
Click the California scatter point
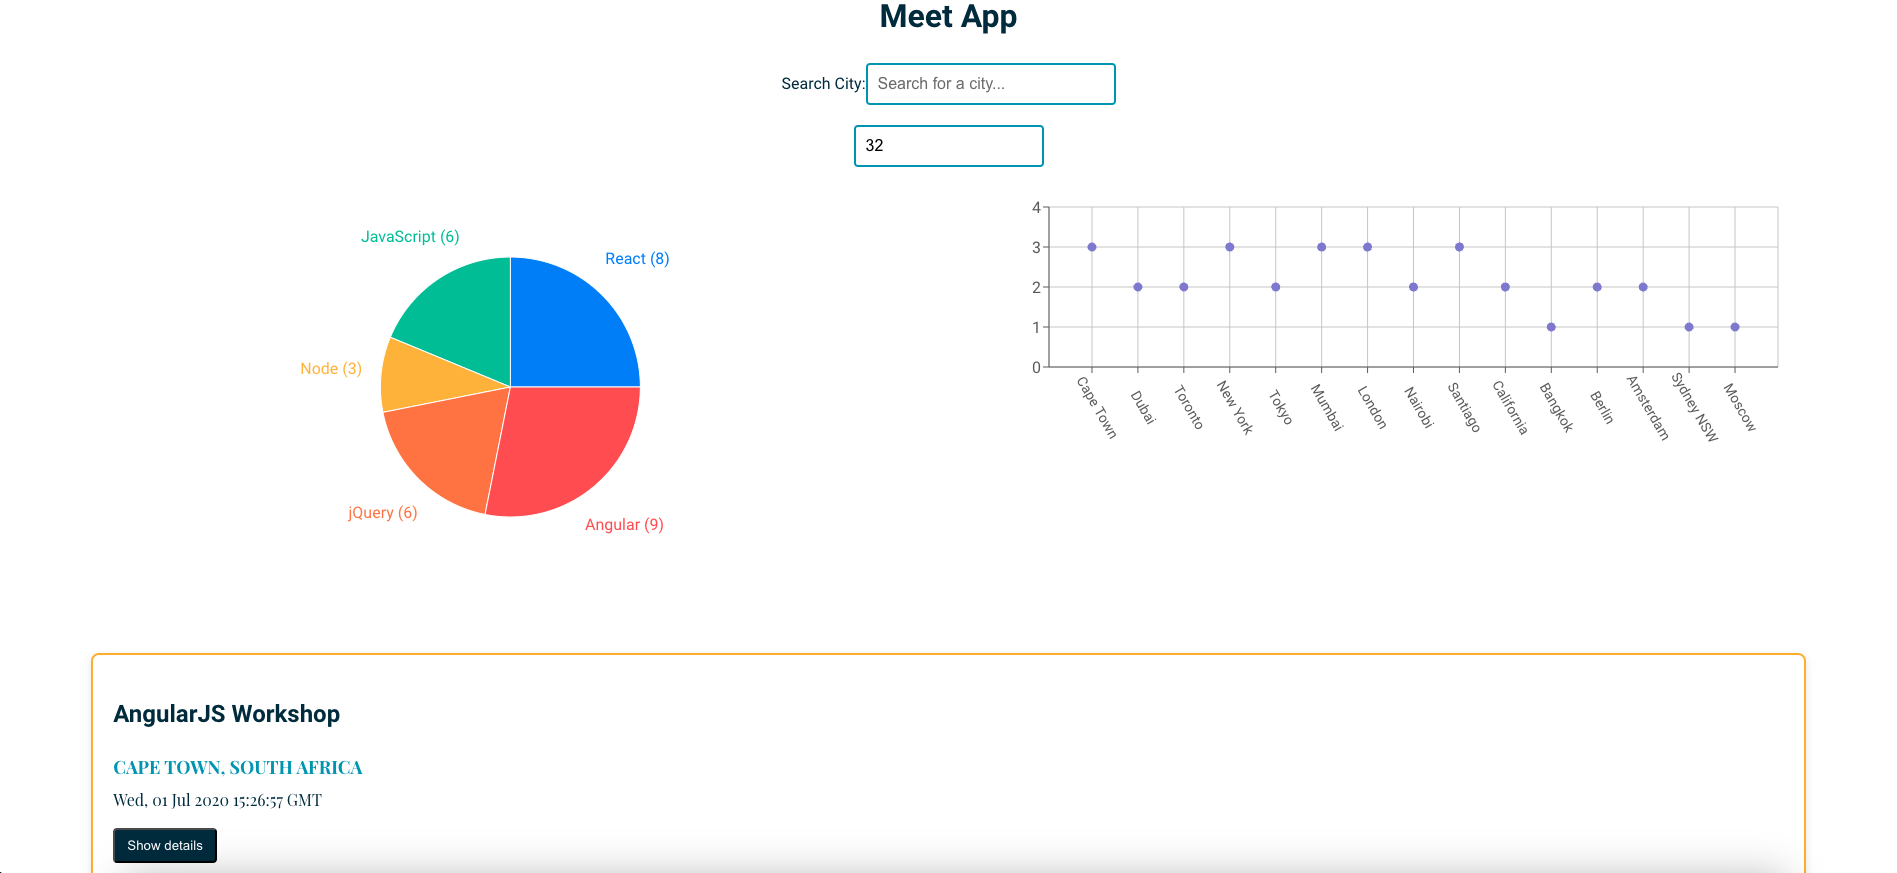(x=1505, y=287)
